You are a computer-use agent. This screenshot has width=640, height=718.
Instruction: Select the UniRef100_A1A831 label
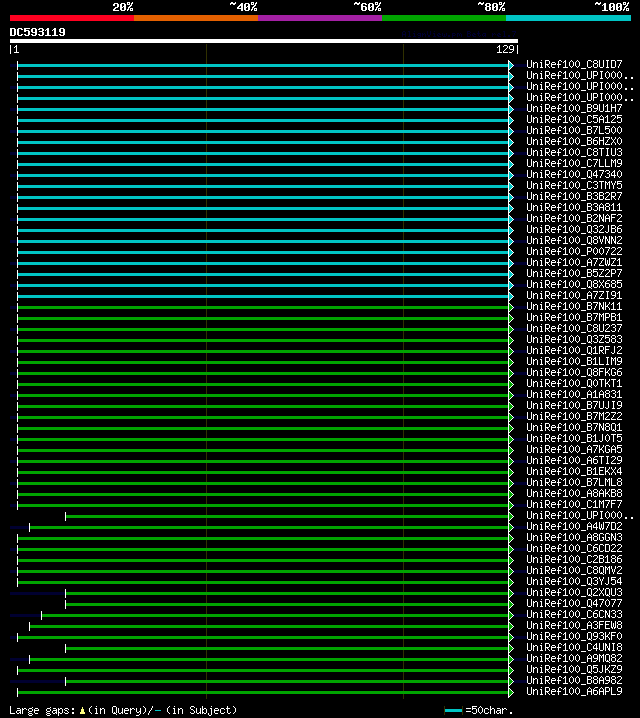[574, 394]
